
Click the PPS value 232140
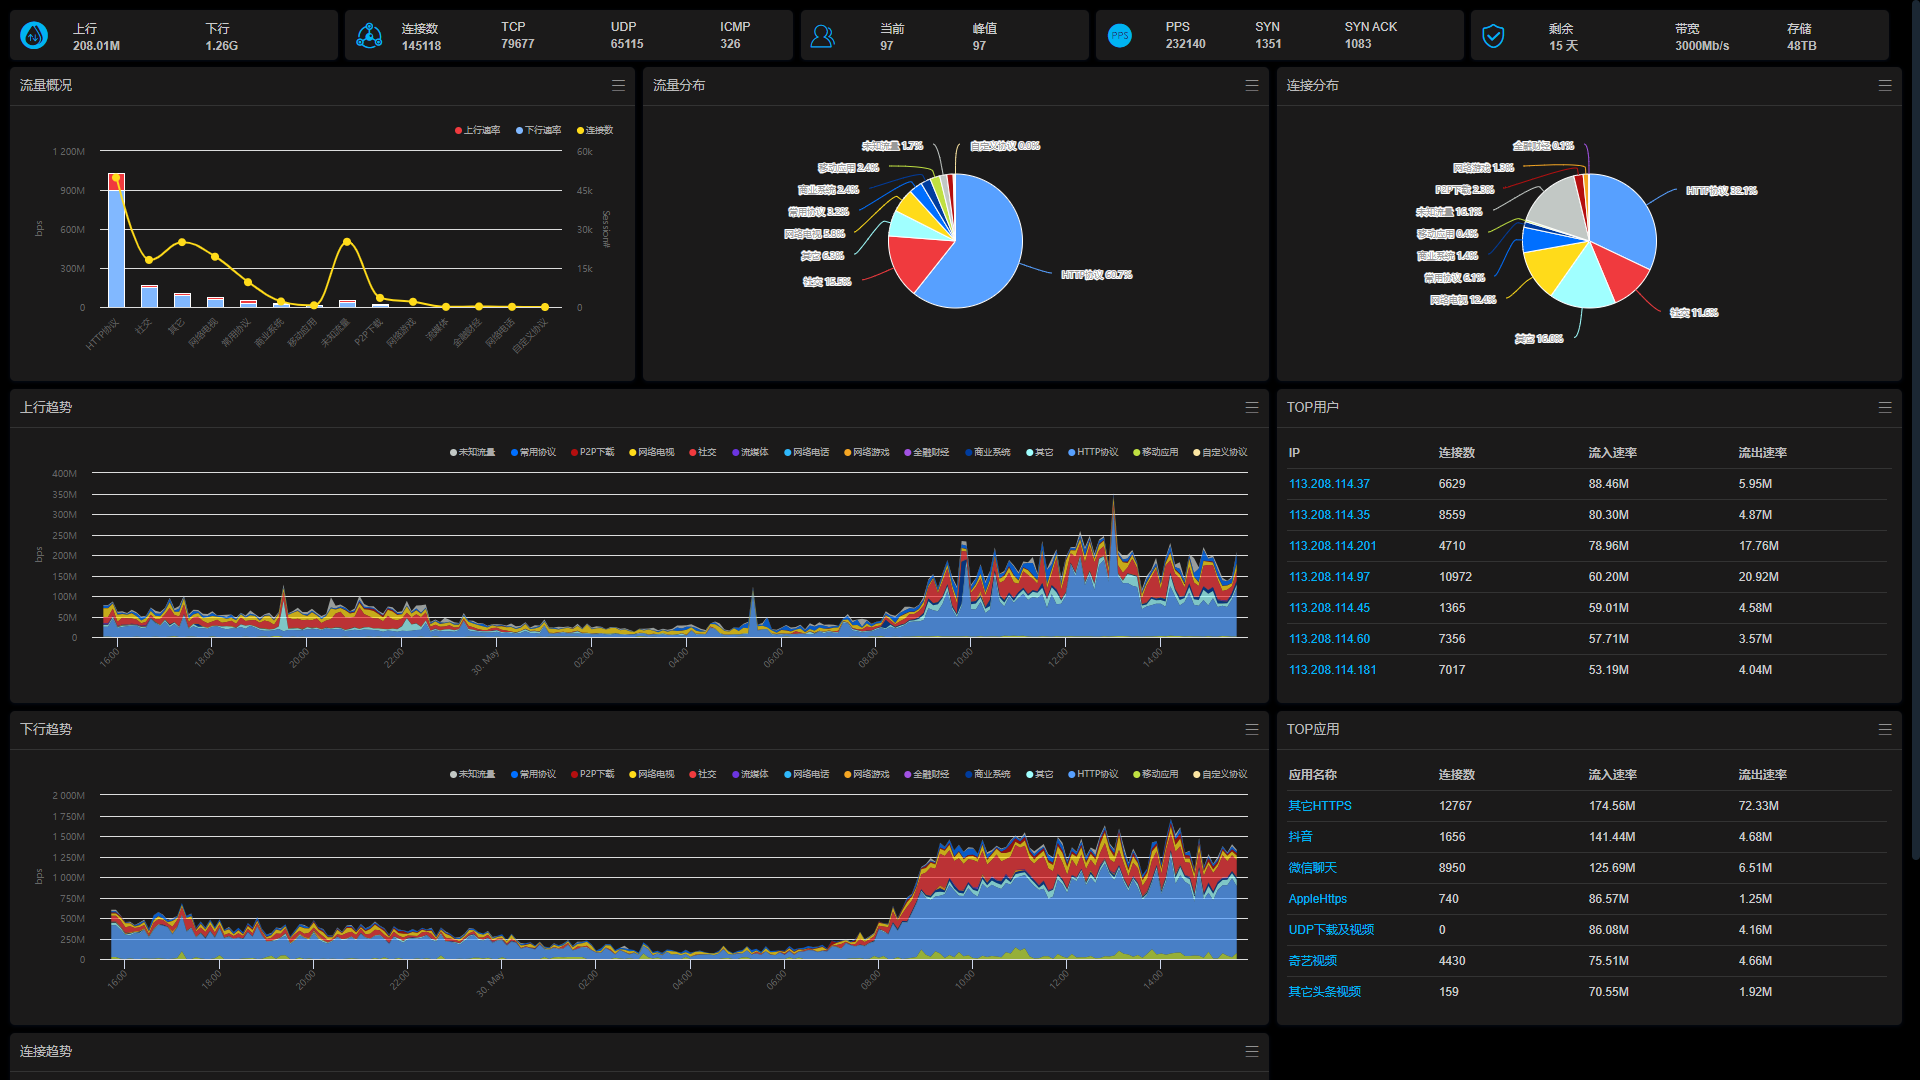1185,44
